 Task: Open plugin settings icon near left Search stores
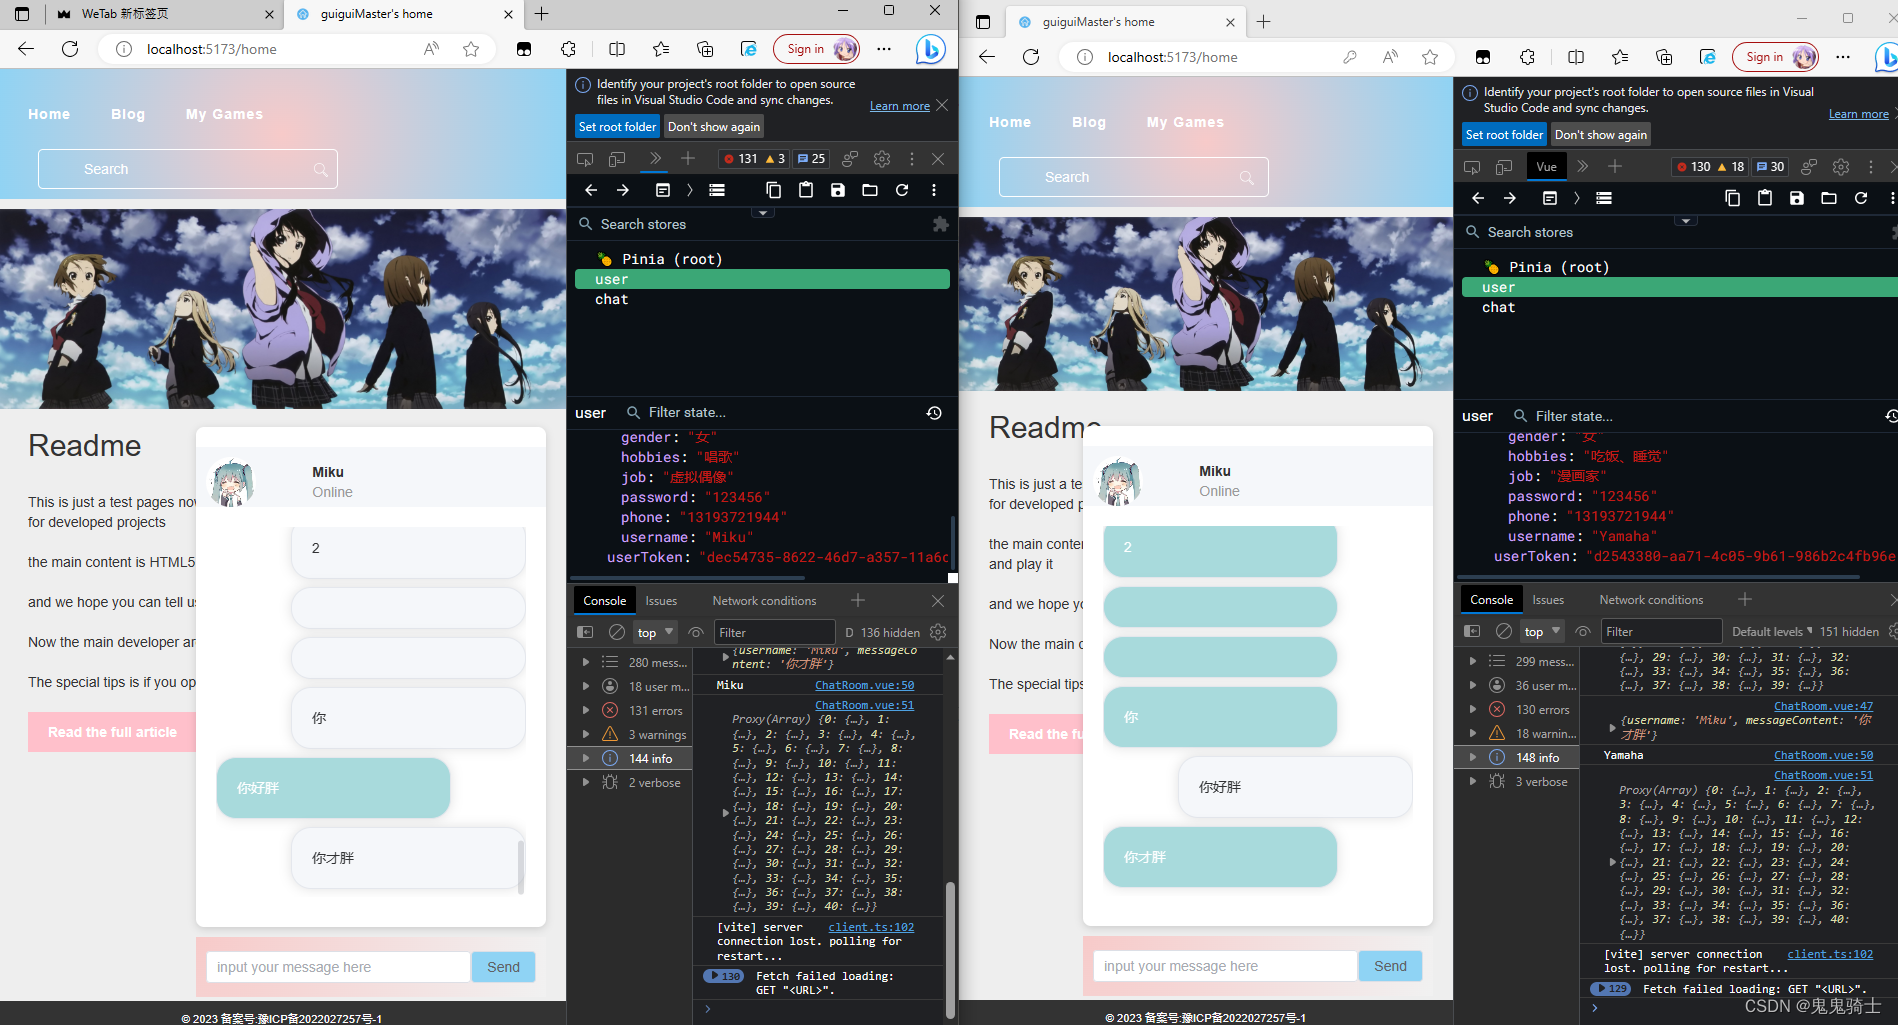pos(940,224)
